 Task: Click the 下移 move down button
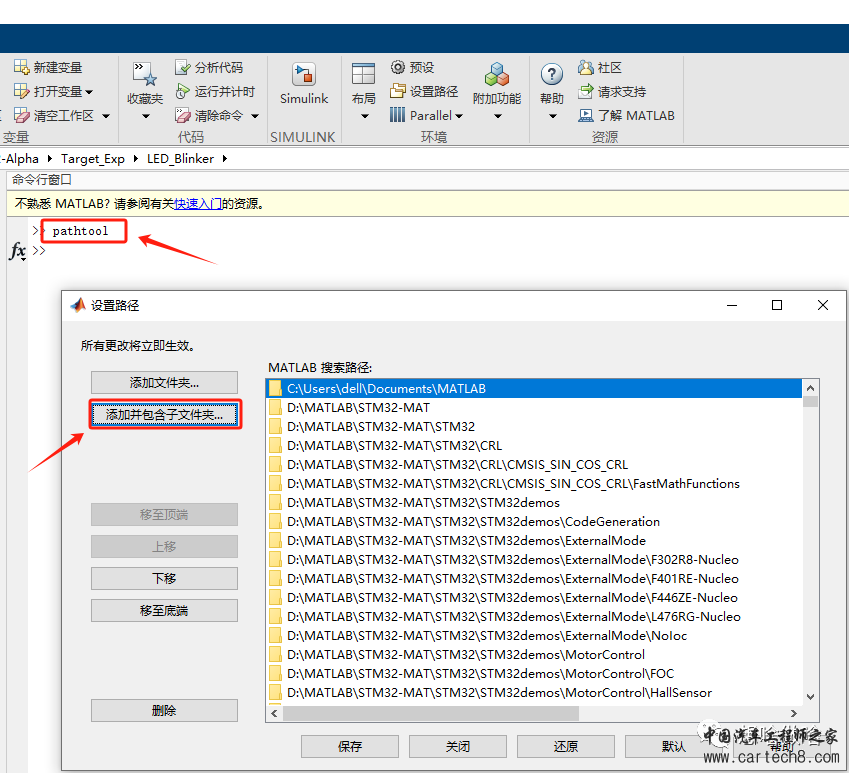(164, 579)
